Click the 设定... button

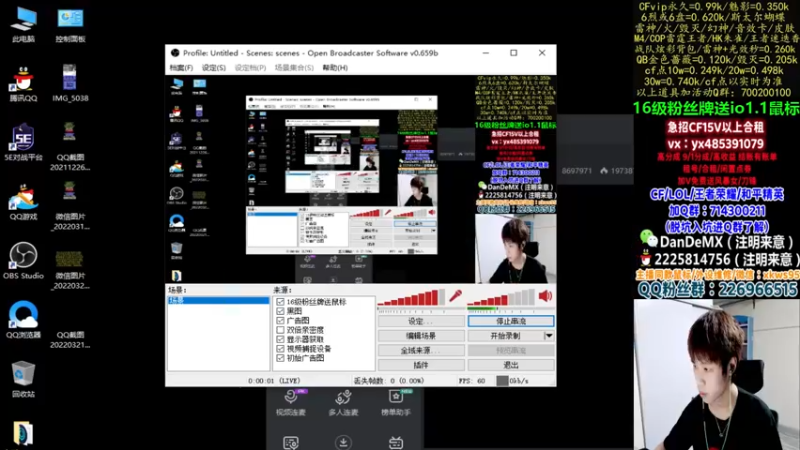[421, 321]
